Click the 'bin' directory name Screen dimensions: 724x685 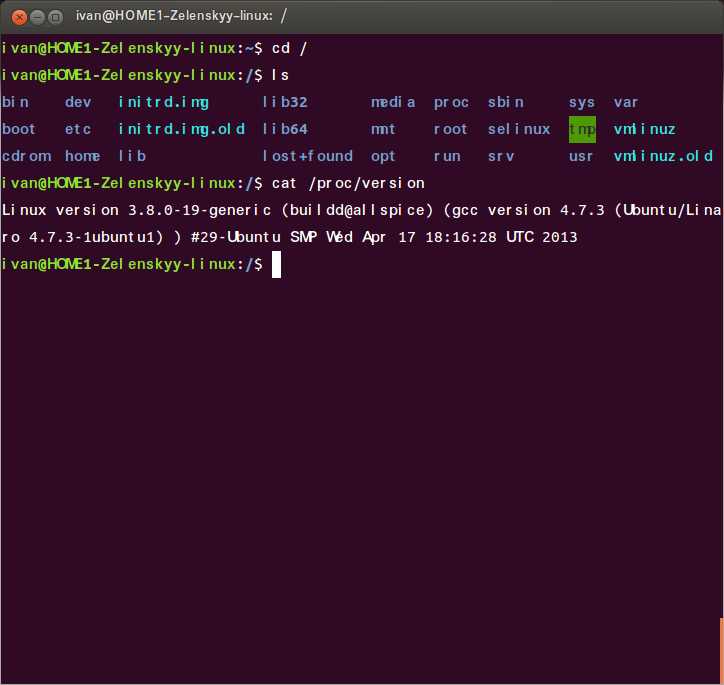15,102
